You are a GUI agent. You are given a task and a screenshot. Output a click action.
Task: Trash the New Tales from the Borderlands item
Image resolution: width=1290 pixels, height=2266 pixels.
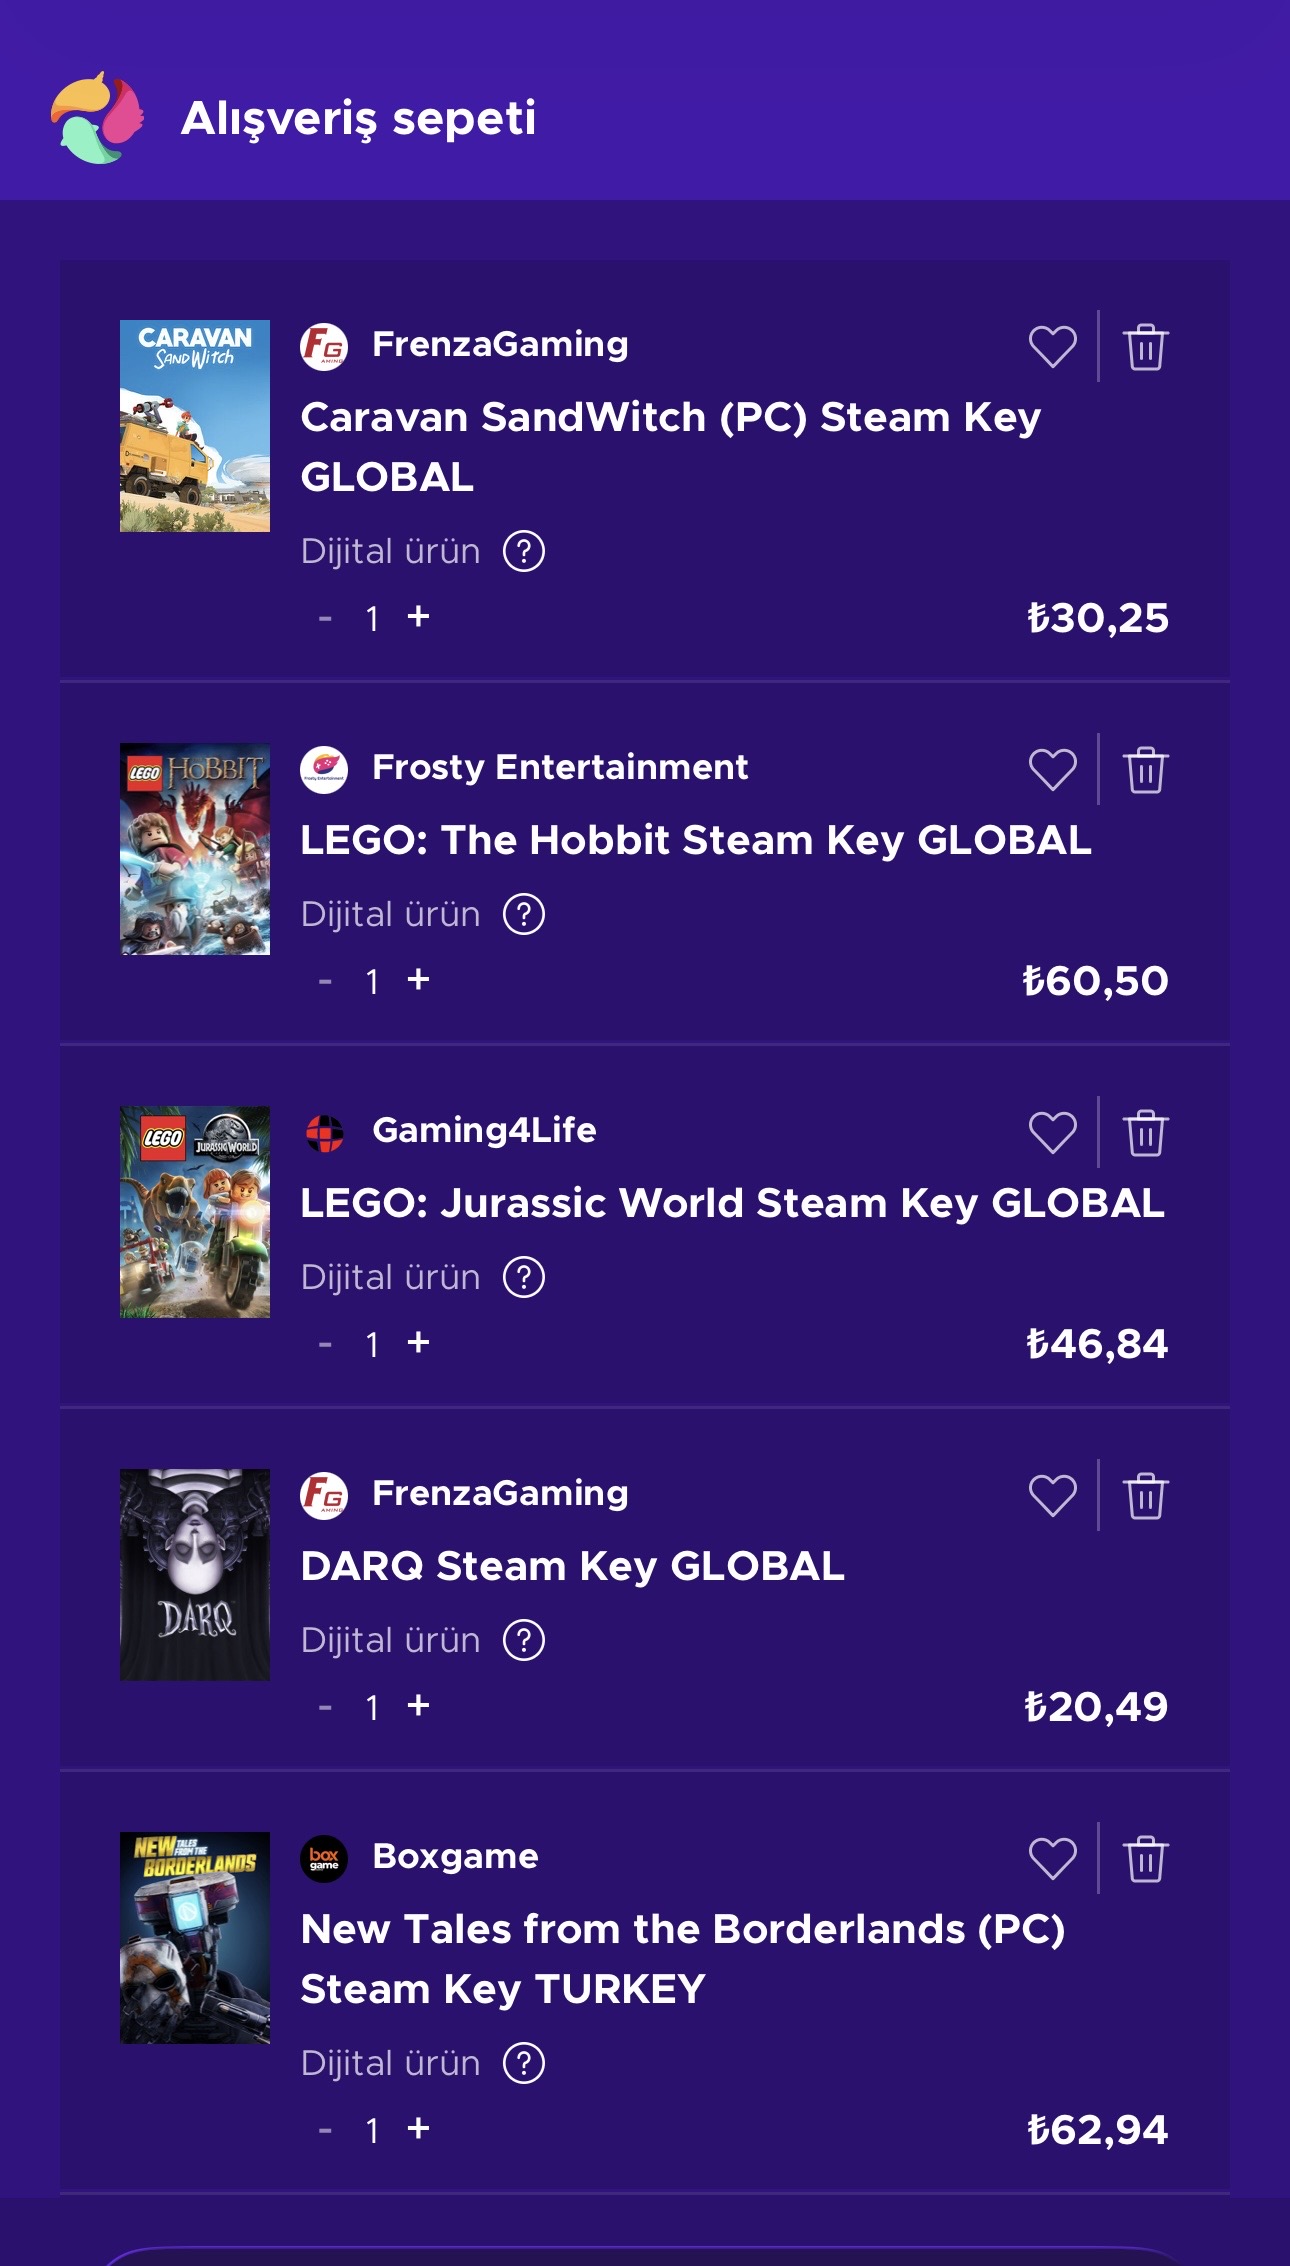pyautogui.click(x=1145, y=1859)
